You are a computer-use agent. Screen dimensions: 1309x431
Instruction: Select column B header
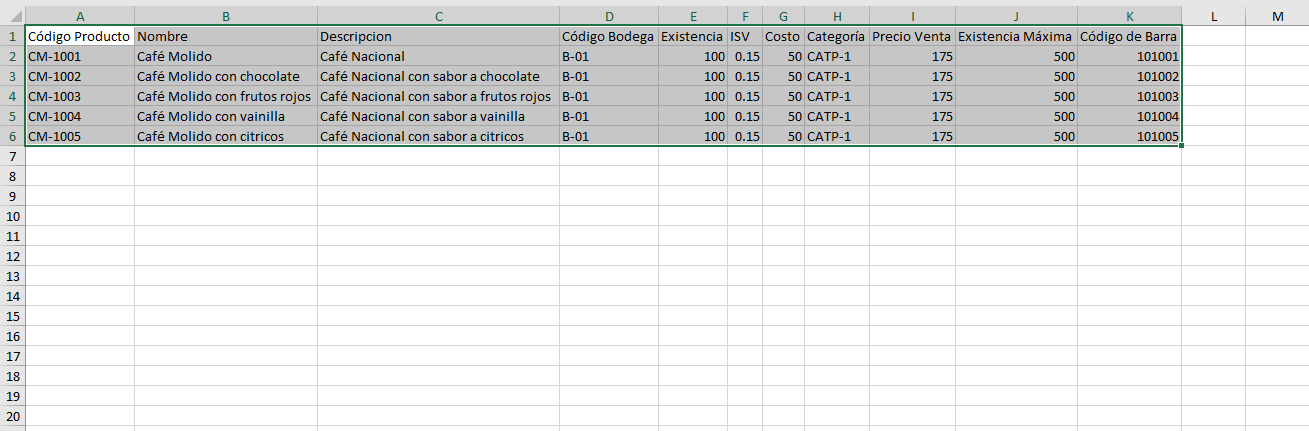coord(226,17)
